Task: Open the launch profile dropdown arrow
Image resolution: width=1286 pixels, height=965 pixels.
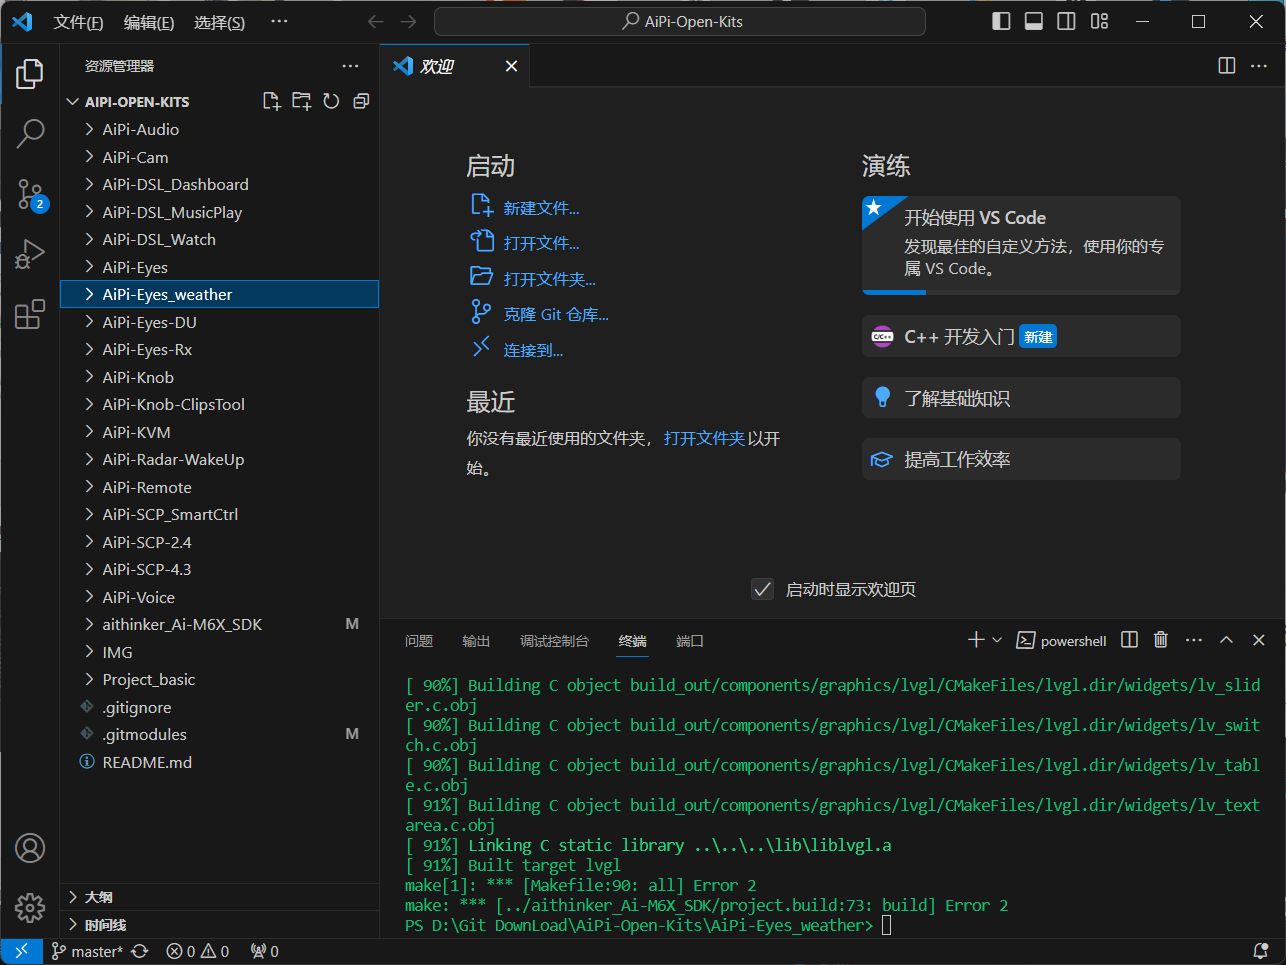Action: pos(997,640)
